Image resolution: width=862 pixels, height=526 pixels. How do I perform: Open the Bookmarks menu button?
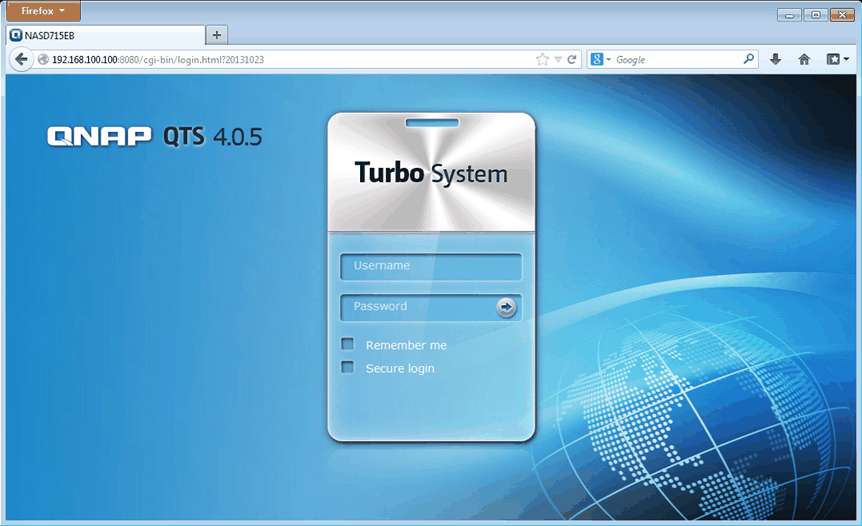click(837, 60)
